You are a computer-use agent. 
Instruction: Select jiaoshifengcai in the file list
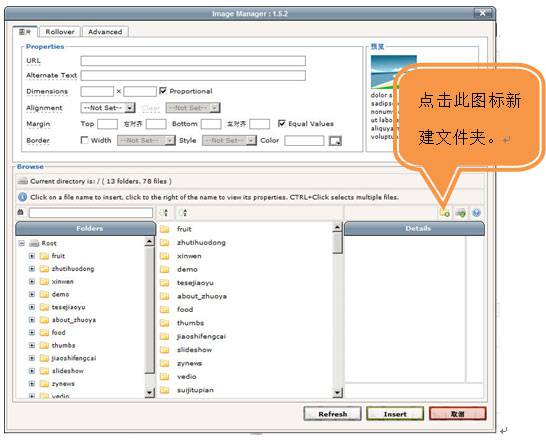[x=201, y=337]
